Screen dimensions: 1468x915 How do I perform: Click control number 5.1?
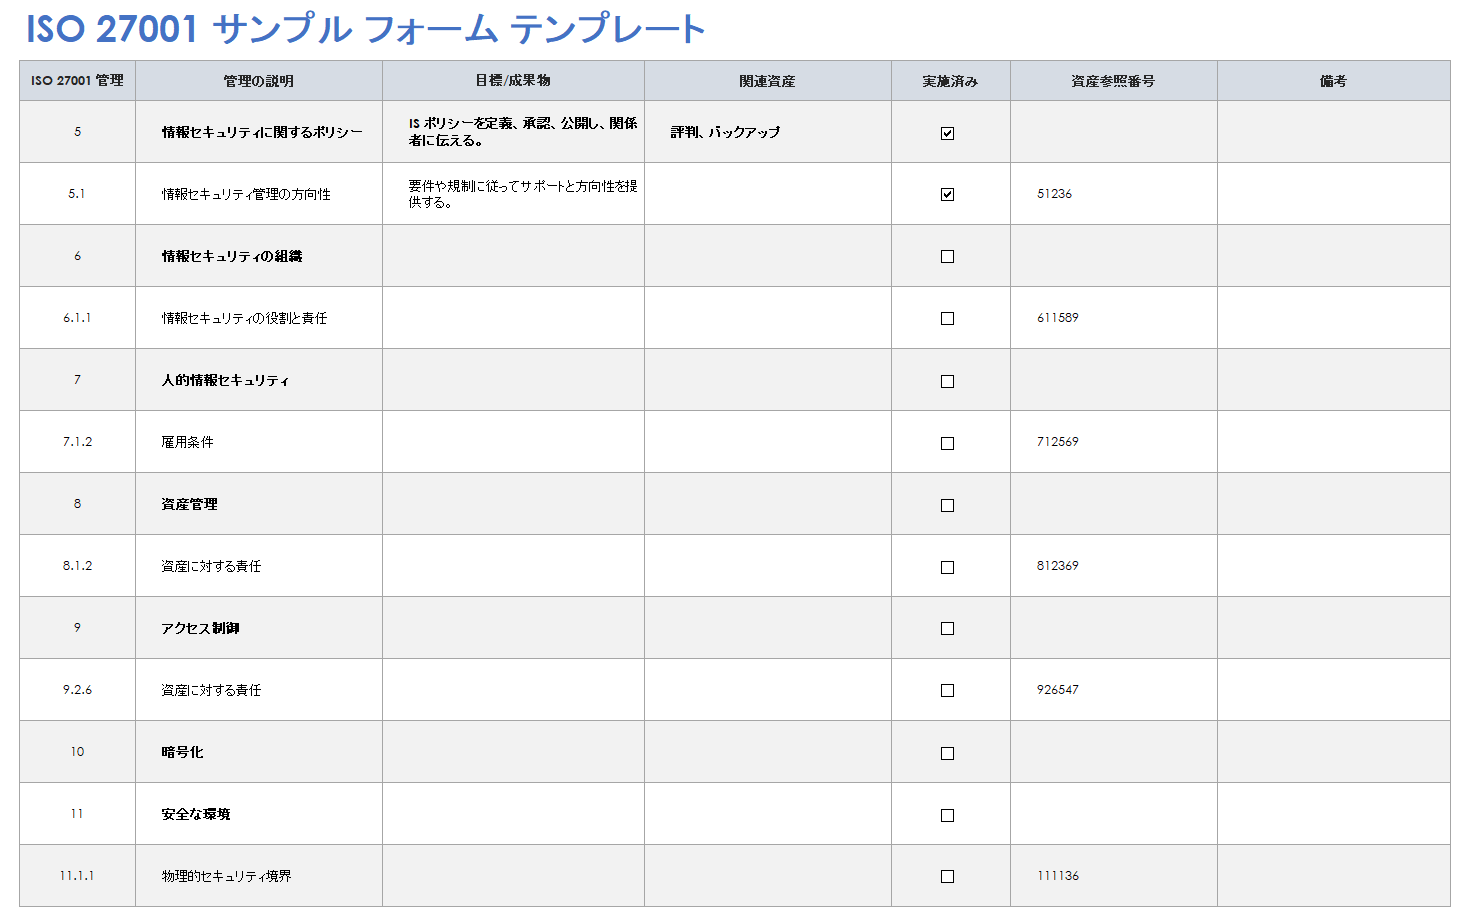pyautogui.click(x=77, y=194)
